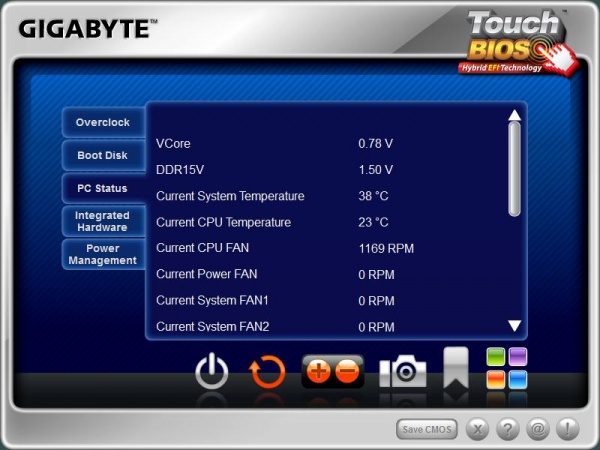Image resolution: width=600 pixels, height=450 pixels.
Task: Click the orange minus button
Action: (x=347, y=371)
